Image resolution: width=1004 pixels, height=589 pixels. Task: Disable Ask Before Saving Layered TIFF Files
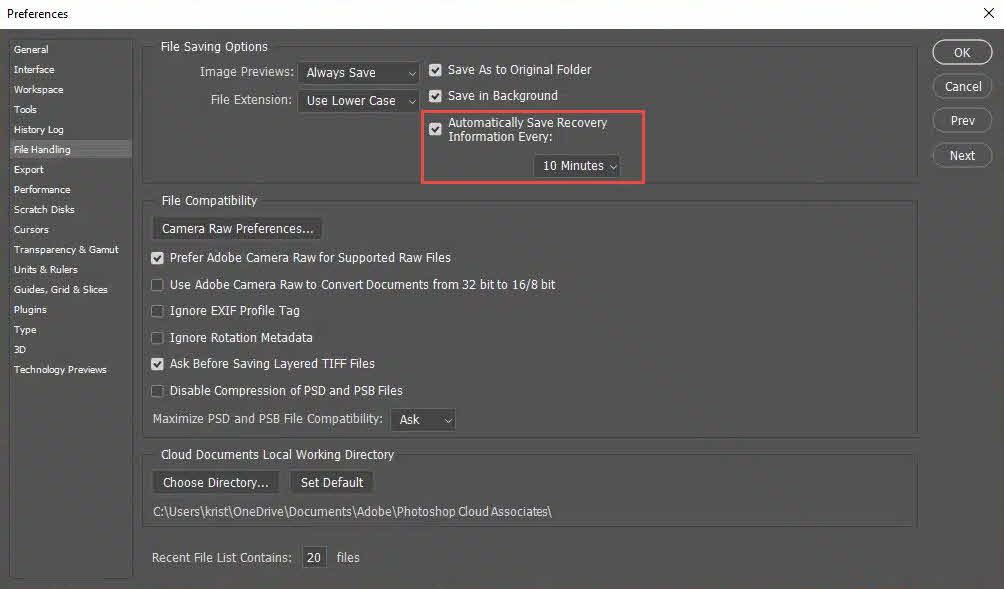pos(157,364)
